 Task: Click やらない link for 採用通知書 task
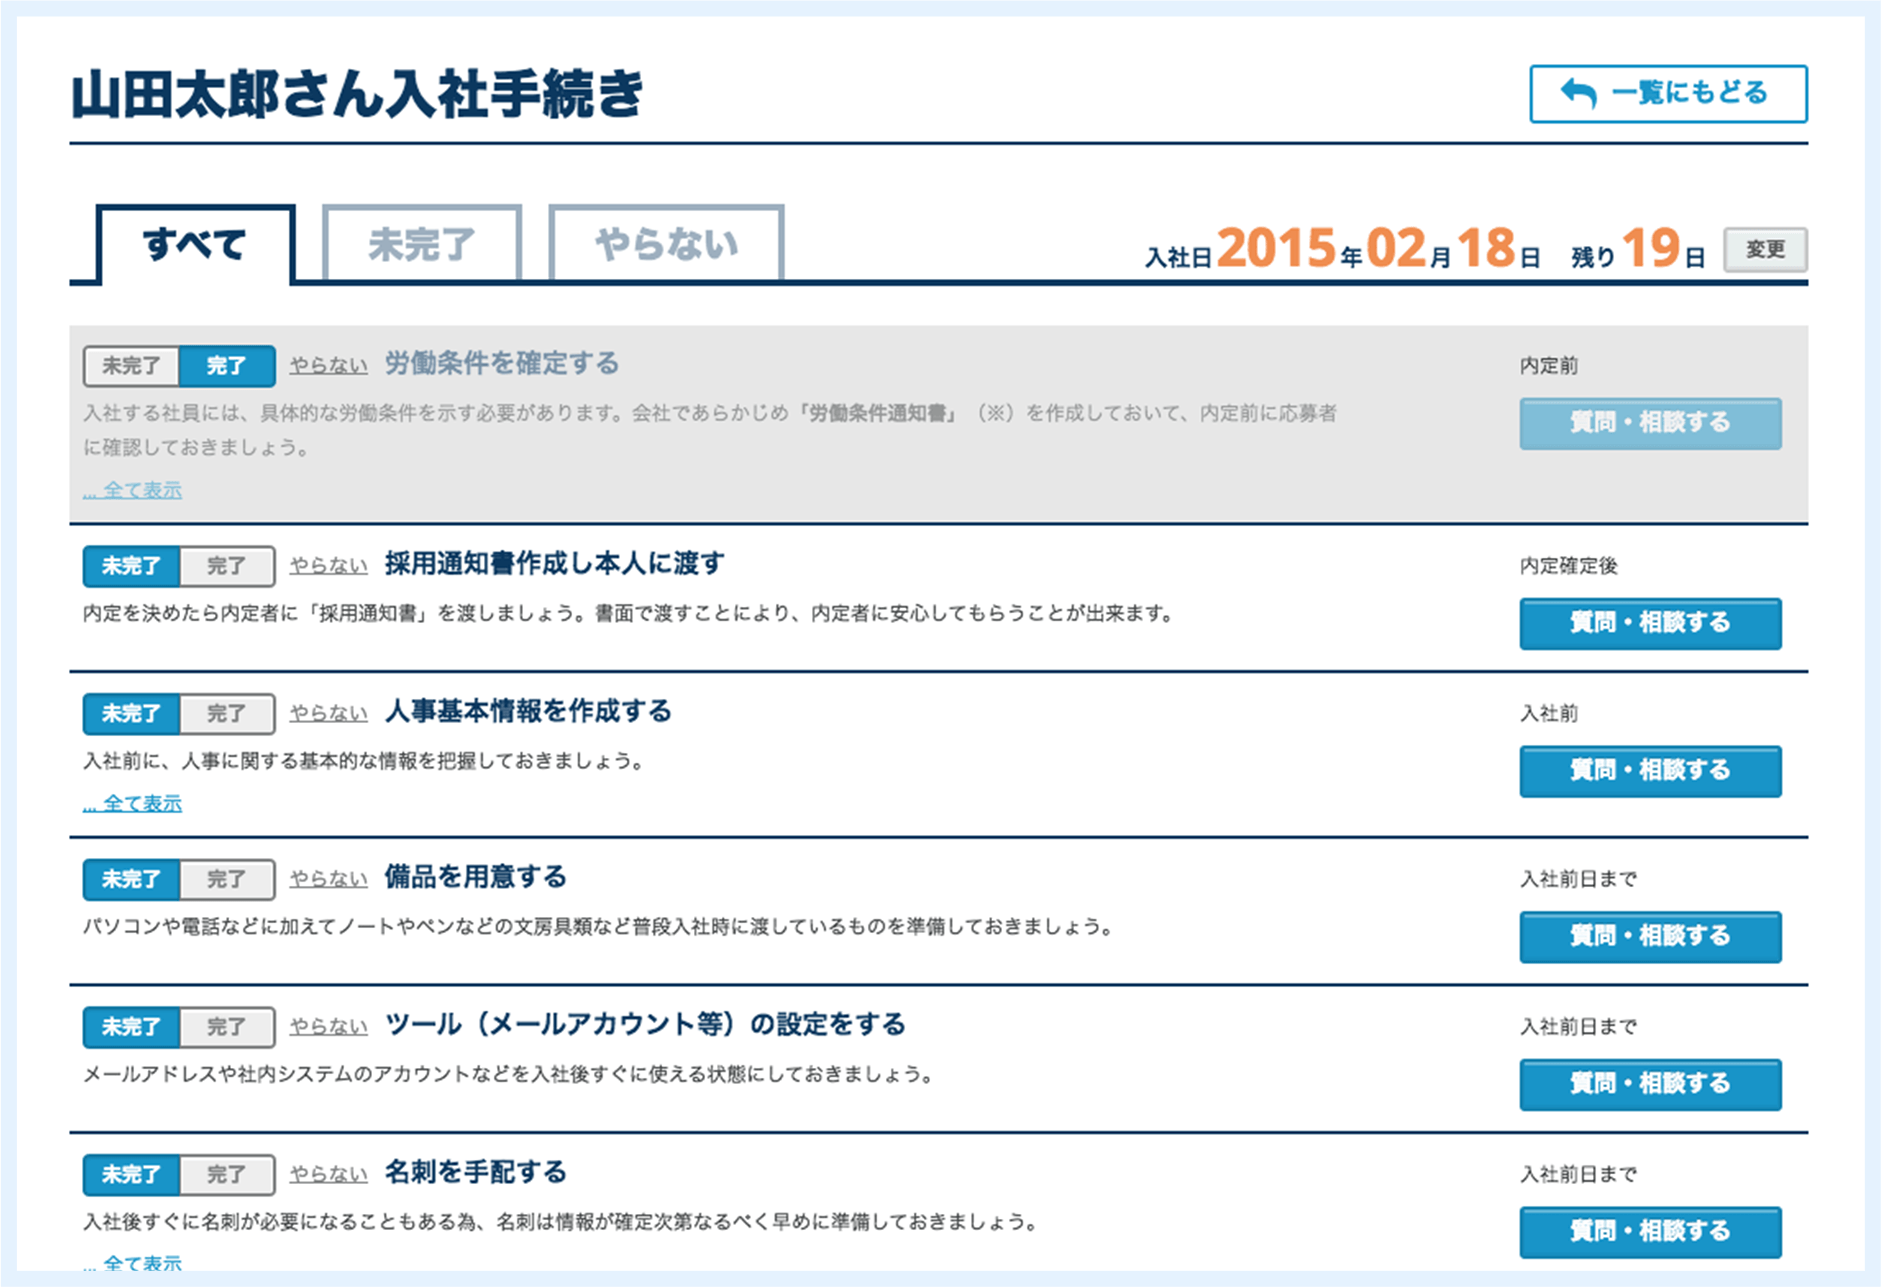coord(328,566)
